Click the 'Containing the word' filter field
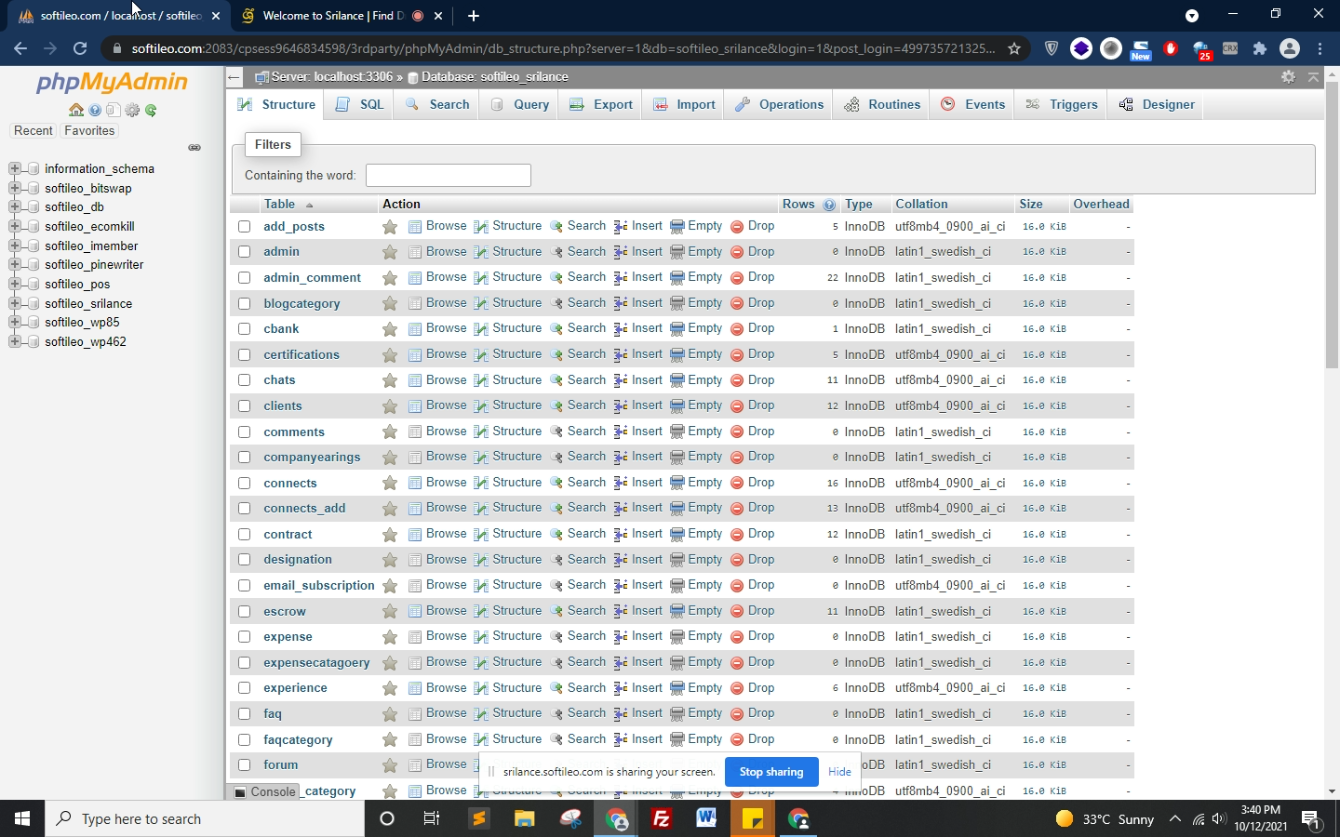 point(448,175)
